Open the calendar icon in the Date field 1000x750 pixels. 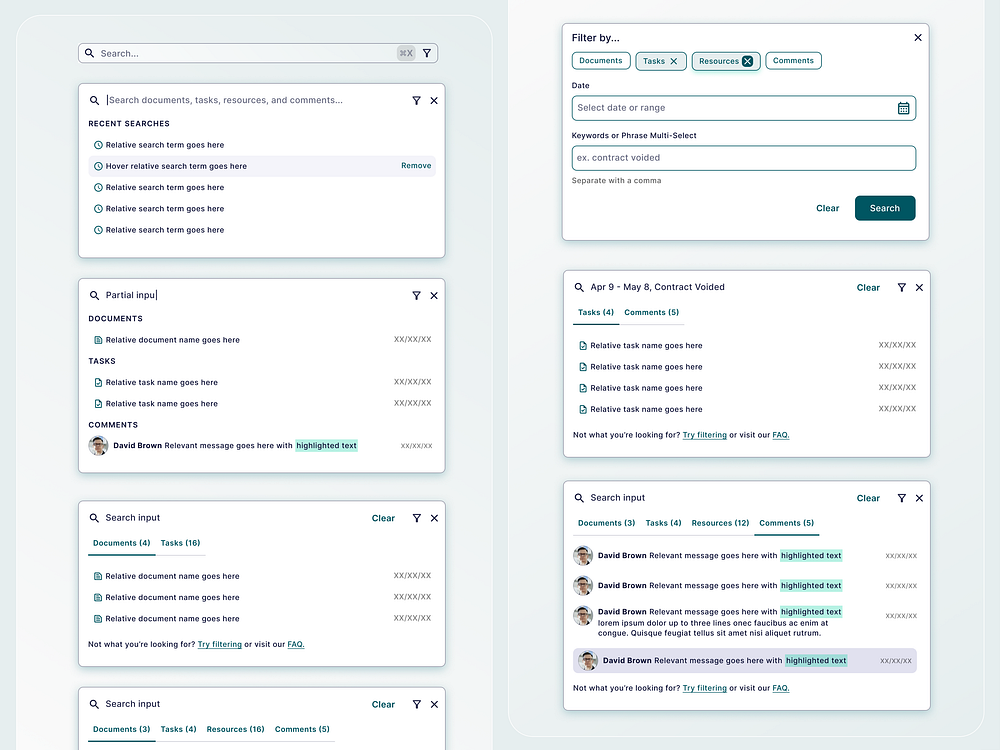point(904,108)
